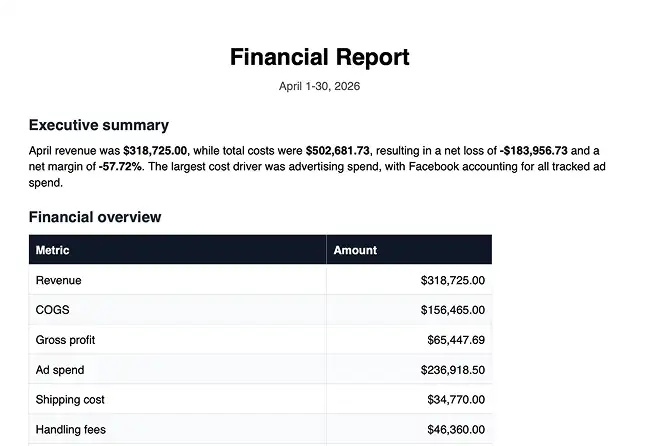Click the Financial overview heading

coord(95,217)
